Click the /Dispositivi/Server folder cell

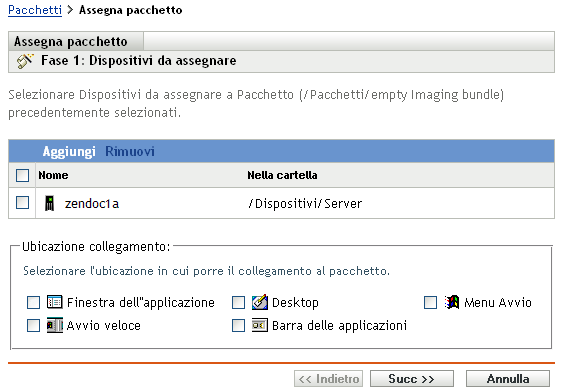click(305, 204)
